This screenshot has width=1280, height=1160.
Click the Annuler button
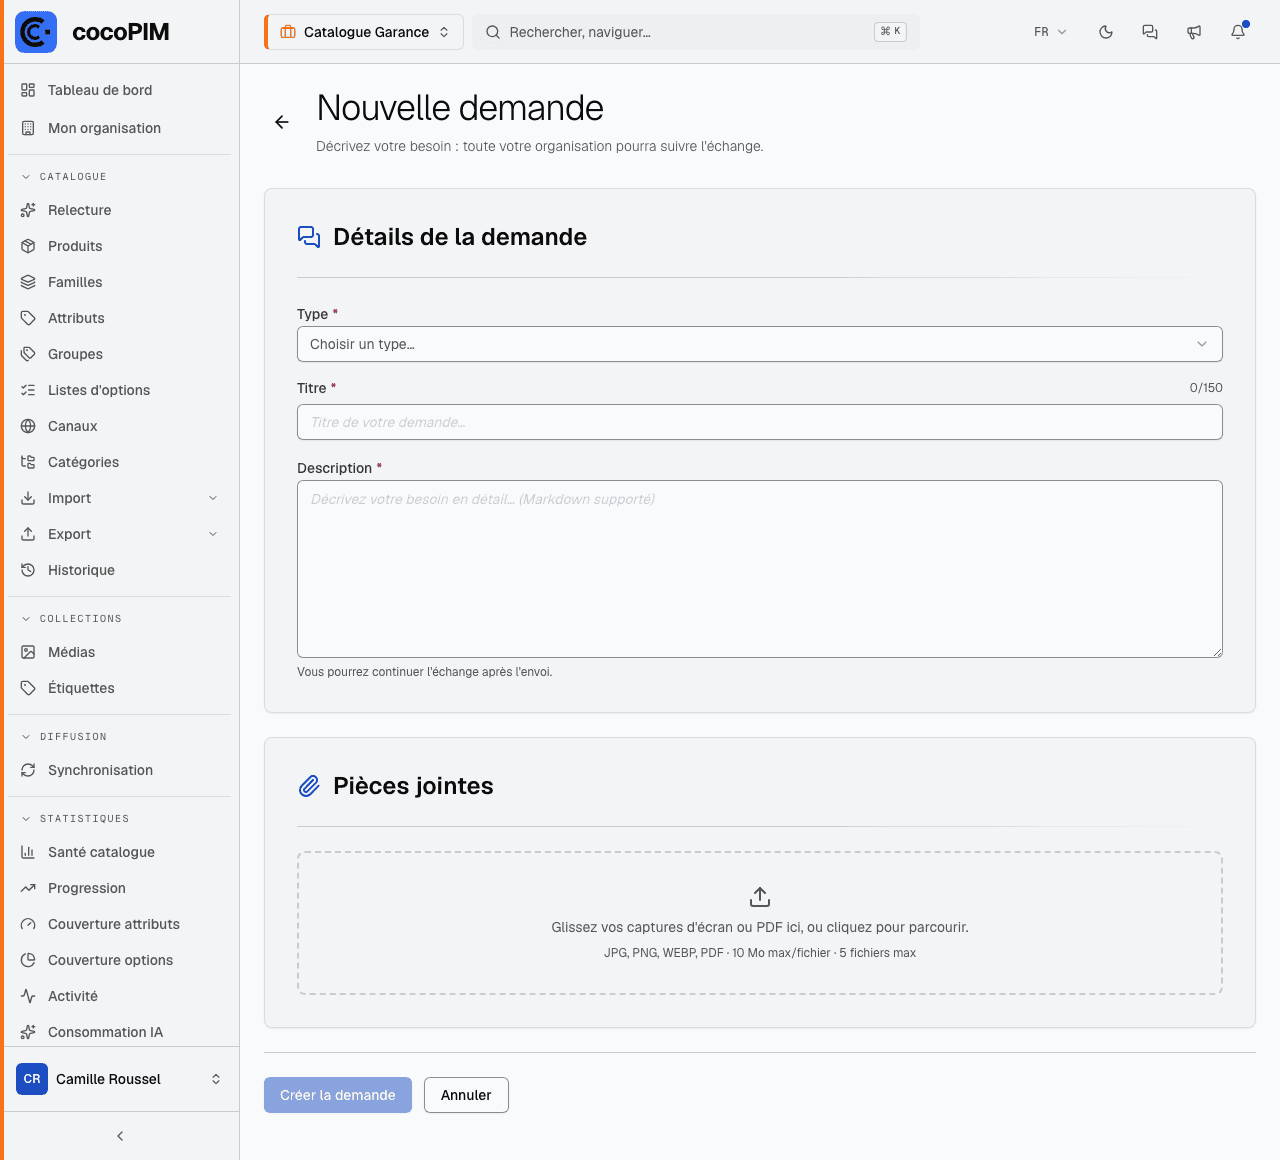point(466,1095)
